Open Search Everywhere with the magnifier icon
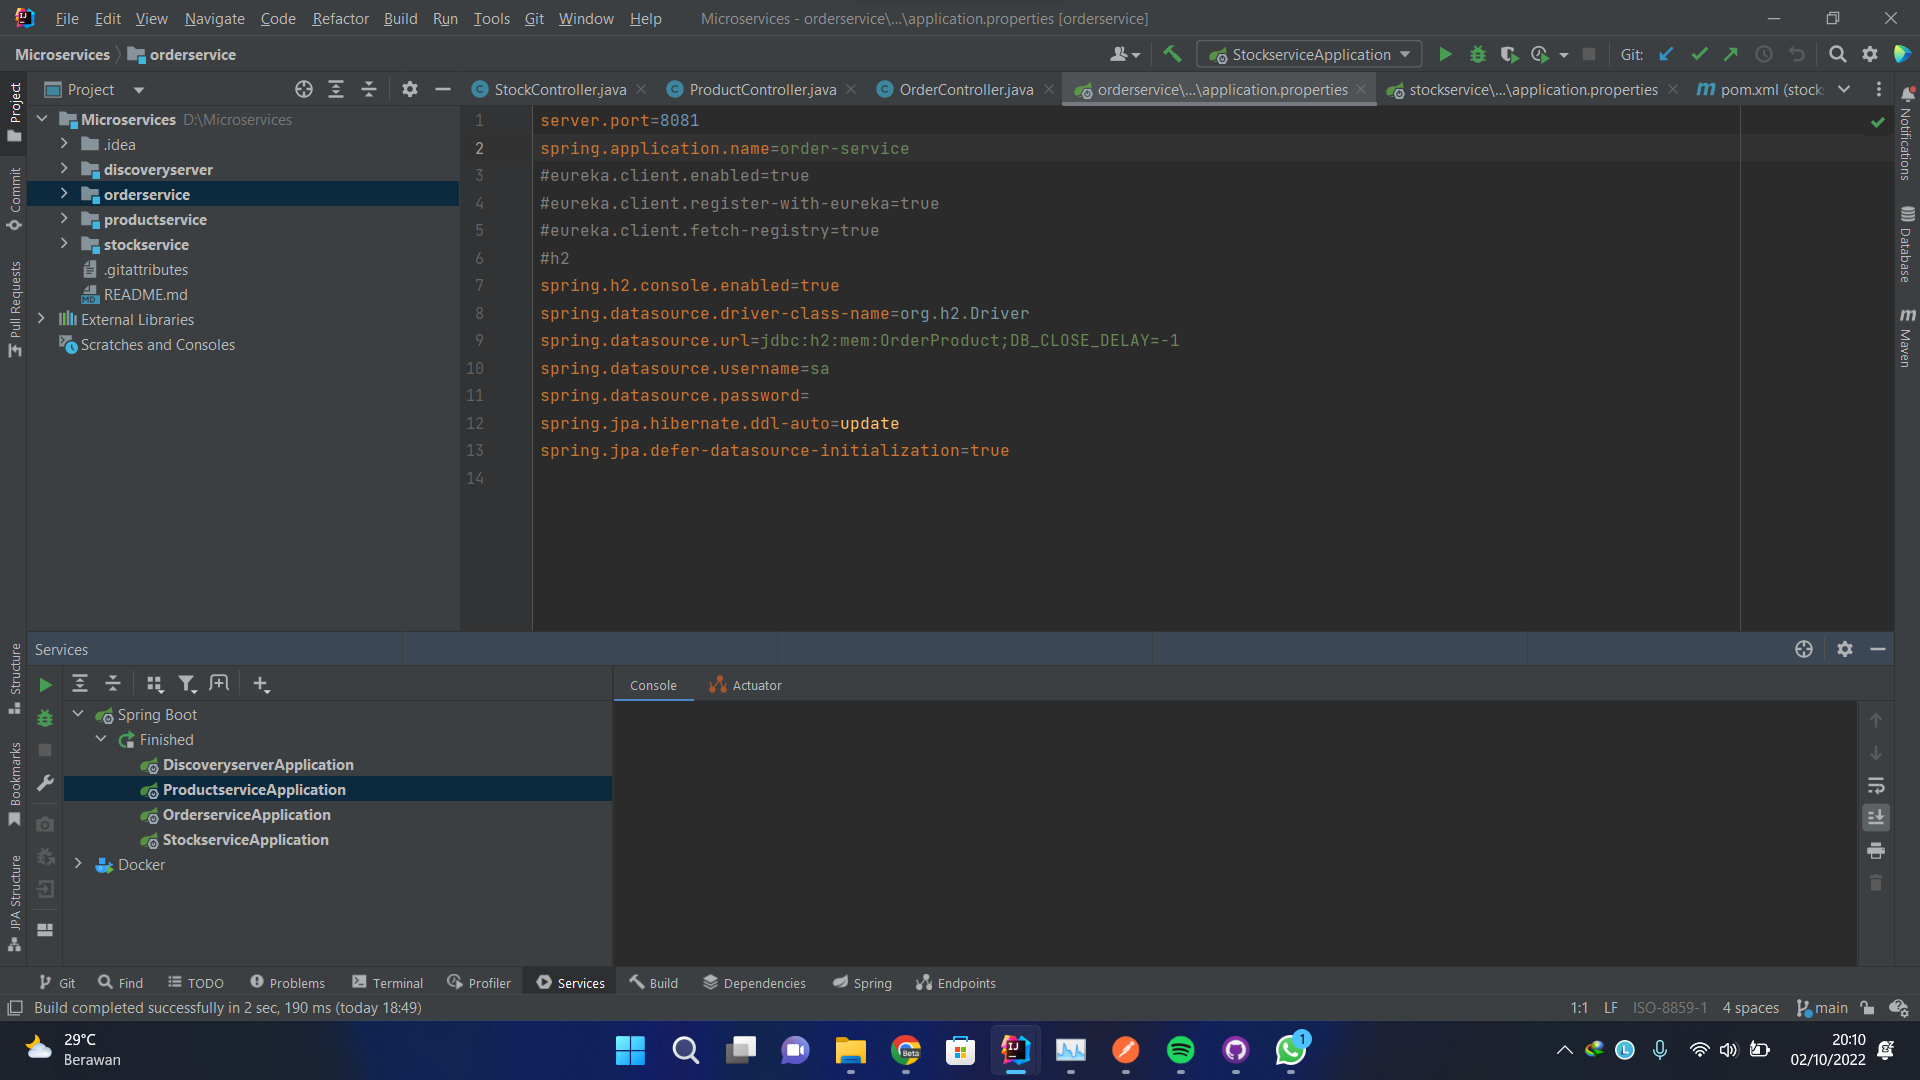Screen dimensions: 1920x1080 (x=1837, y=54)
